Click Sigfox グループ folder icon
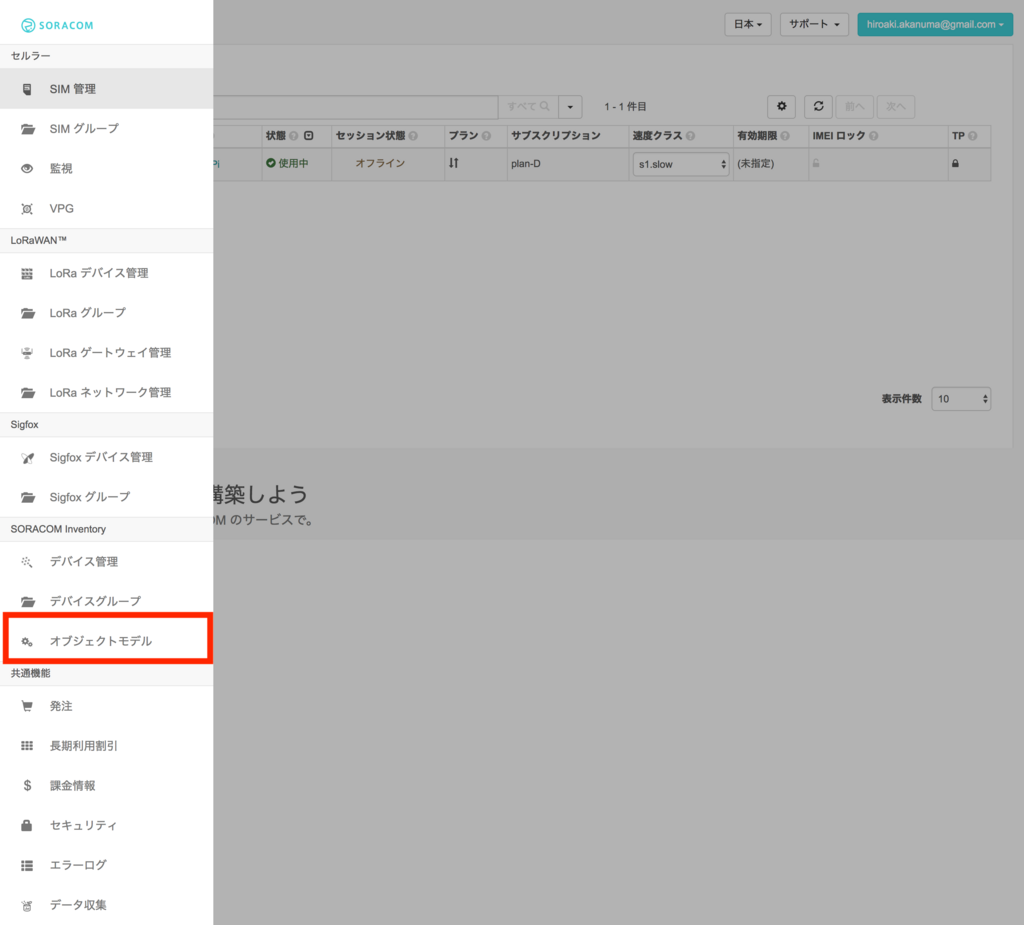The width and height of the screenshot is (1024, 925). coord(27,497)
